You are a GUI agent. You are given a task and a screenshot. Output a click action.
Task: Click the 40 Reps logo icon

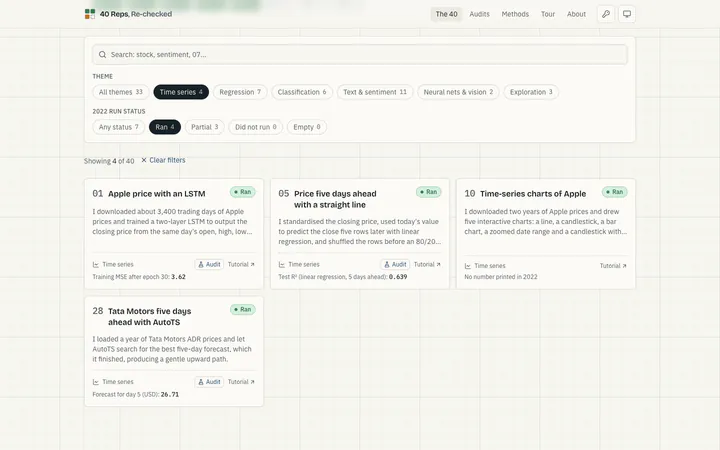pos(90,14)
